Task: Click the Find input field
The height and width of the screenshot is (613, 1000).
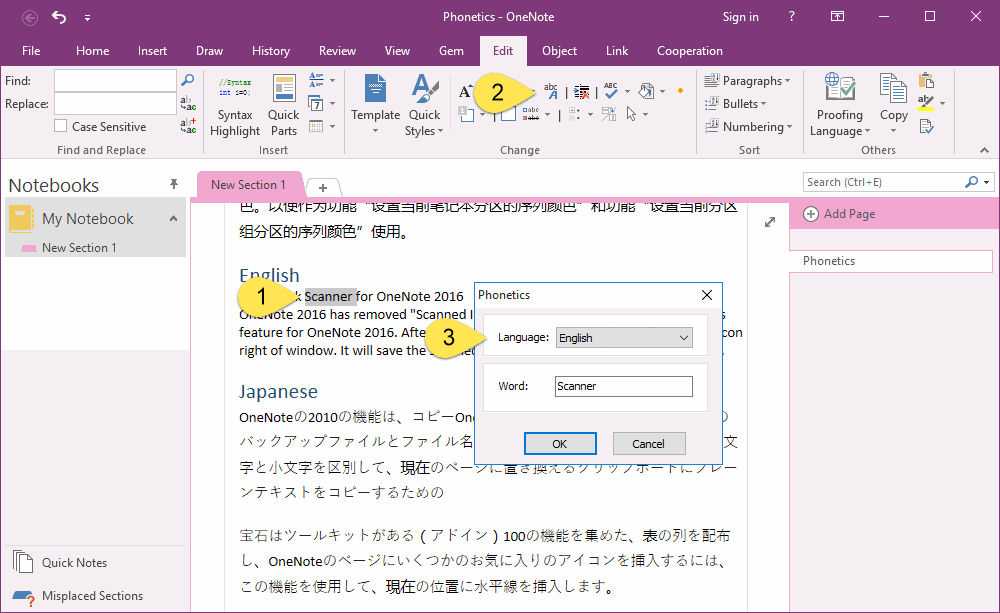Action: 115,80
